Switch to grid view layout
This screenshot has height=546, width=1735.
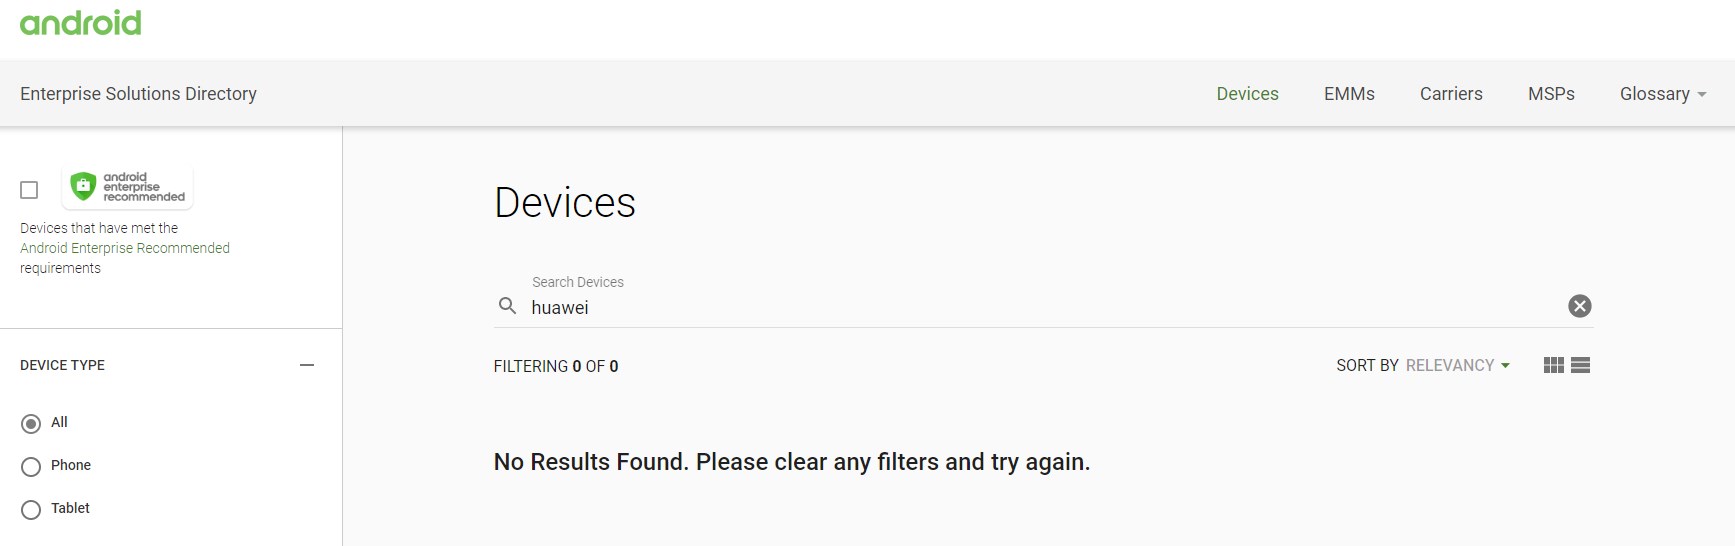[x=1553, y=365]
